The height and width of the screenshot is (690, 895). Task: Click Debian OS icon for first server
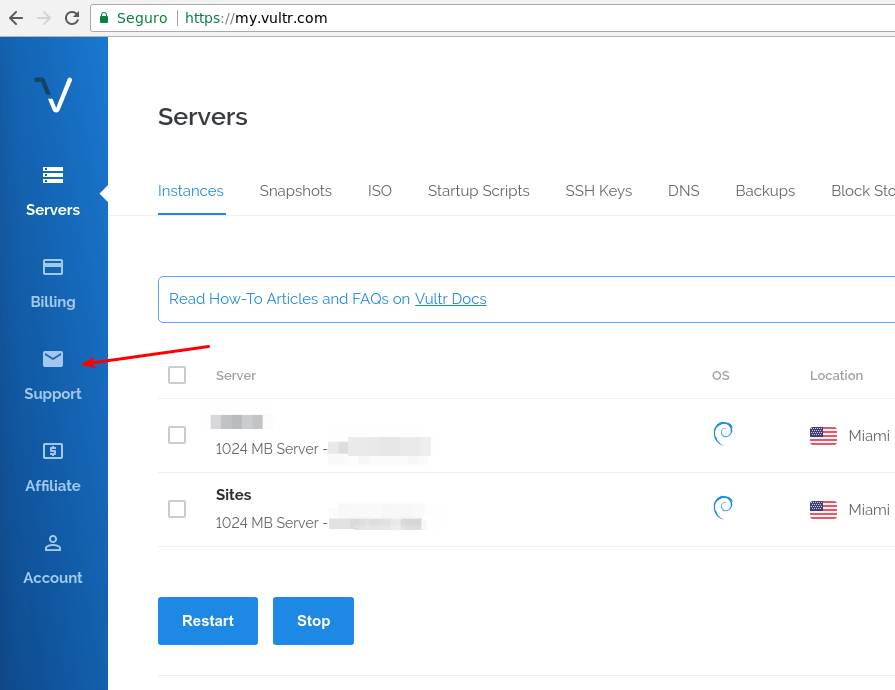[723, 434]
